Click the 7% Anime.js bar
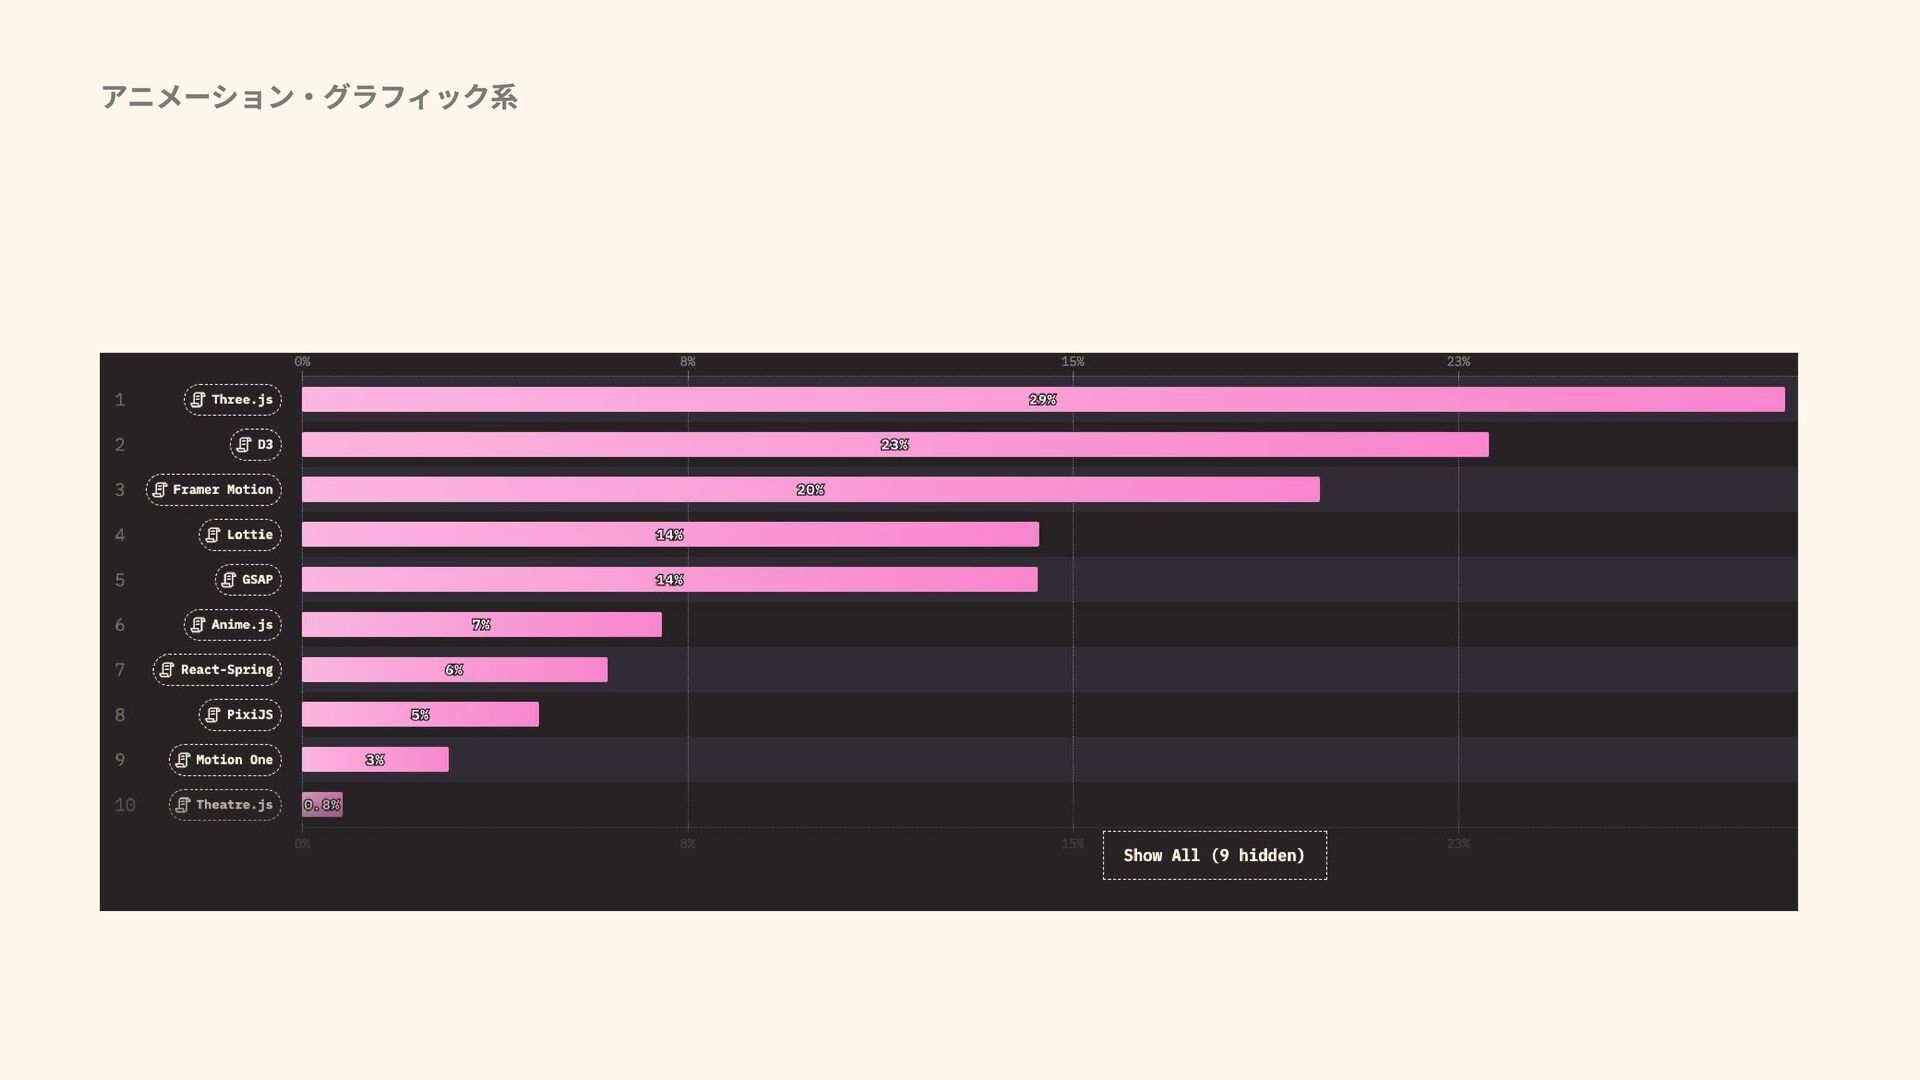Viewport: 1920px width, 1080px height. point(482,625)
